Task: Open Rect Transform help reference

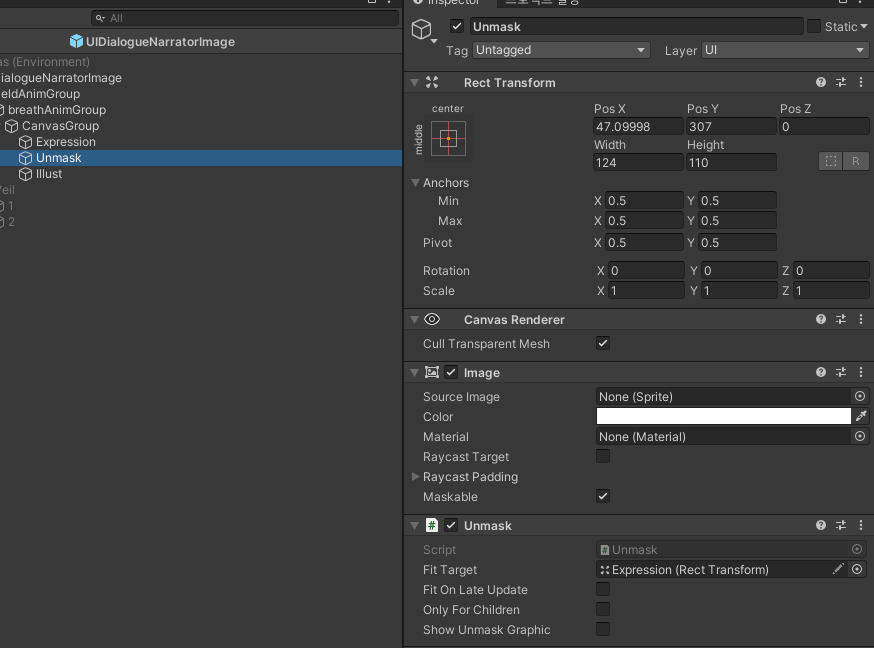Action: click(x=820, y=82)
